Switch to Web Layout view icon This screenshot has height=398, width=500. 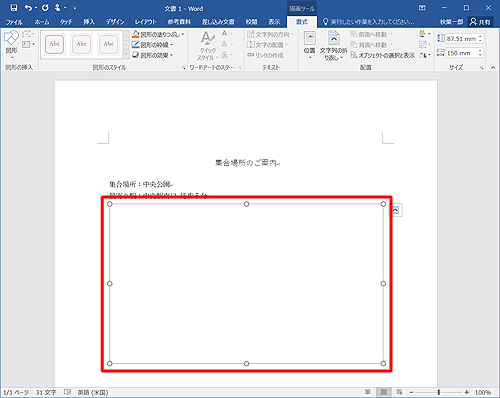(399, 392)
